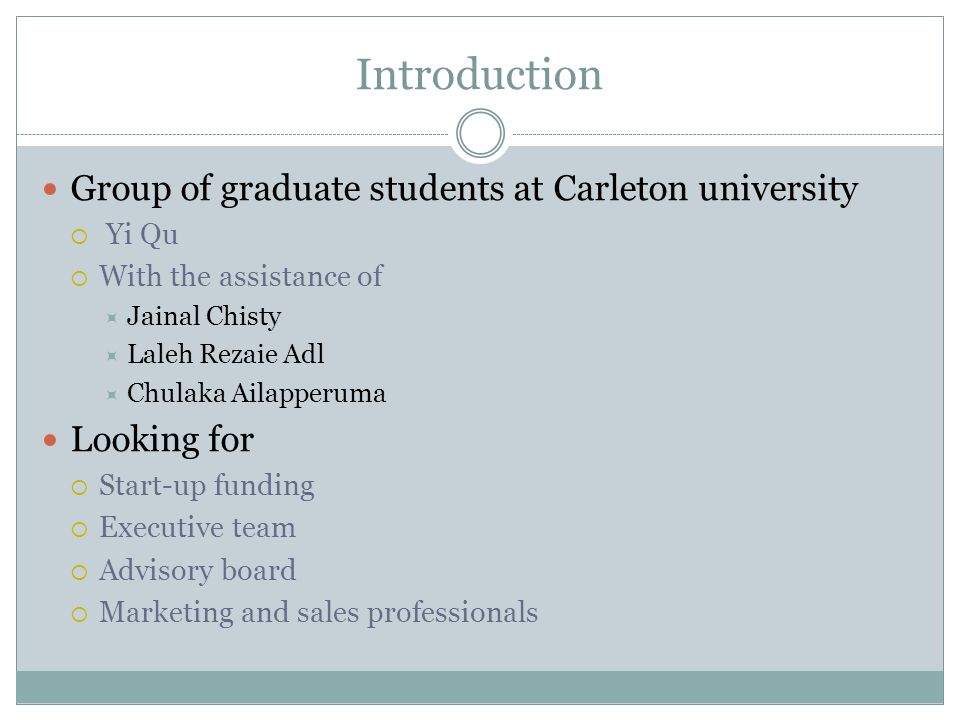Click the Advisory board text
The width and height of the screenshot is (960, 720).
(198, 570)
